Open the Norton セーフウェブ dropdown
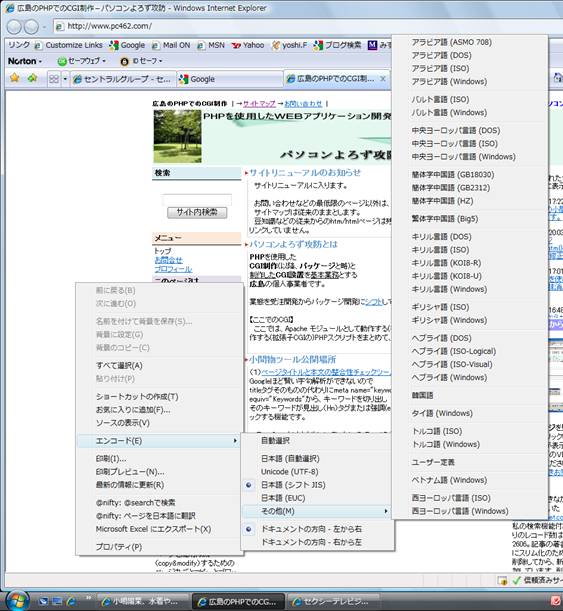The height and width of the screenshot is (611, 563). click(82, 61)
